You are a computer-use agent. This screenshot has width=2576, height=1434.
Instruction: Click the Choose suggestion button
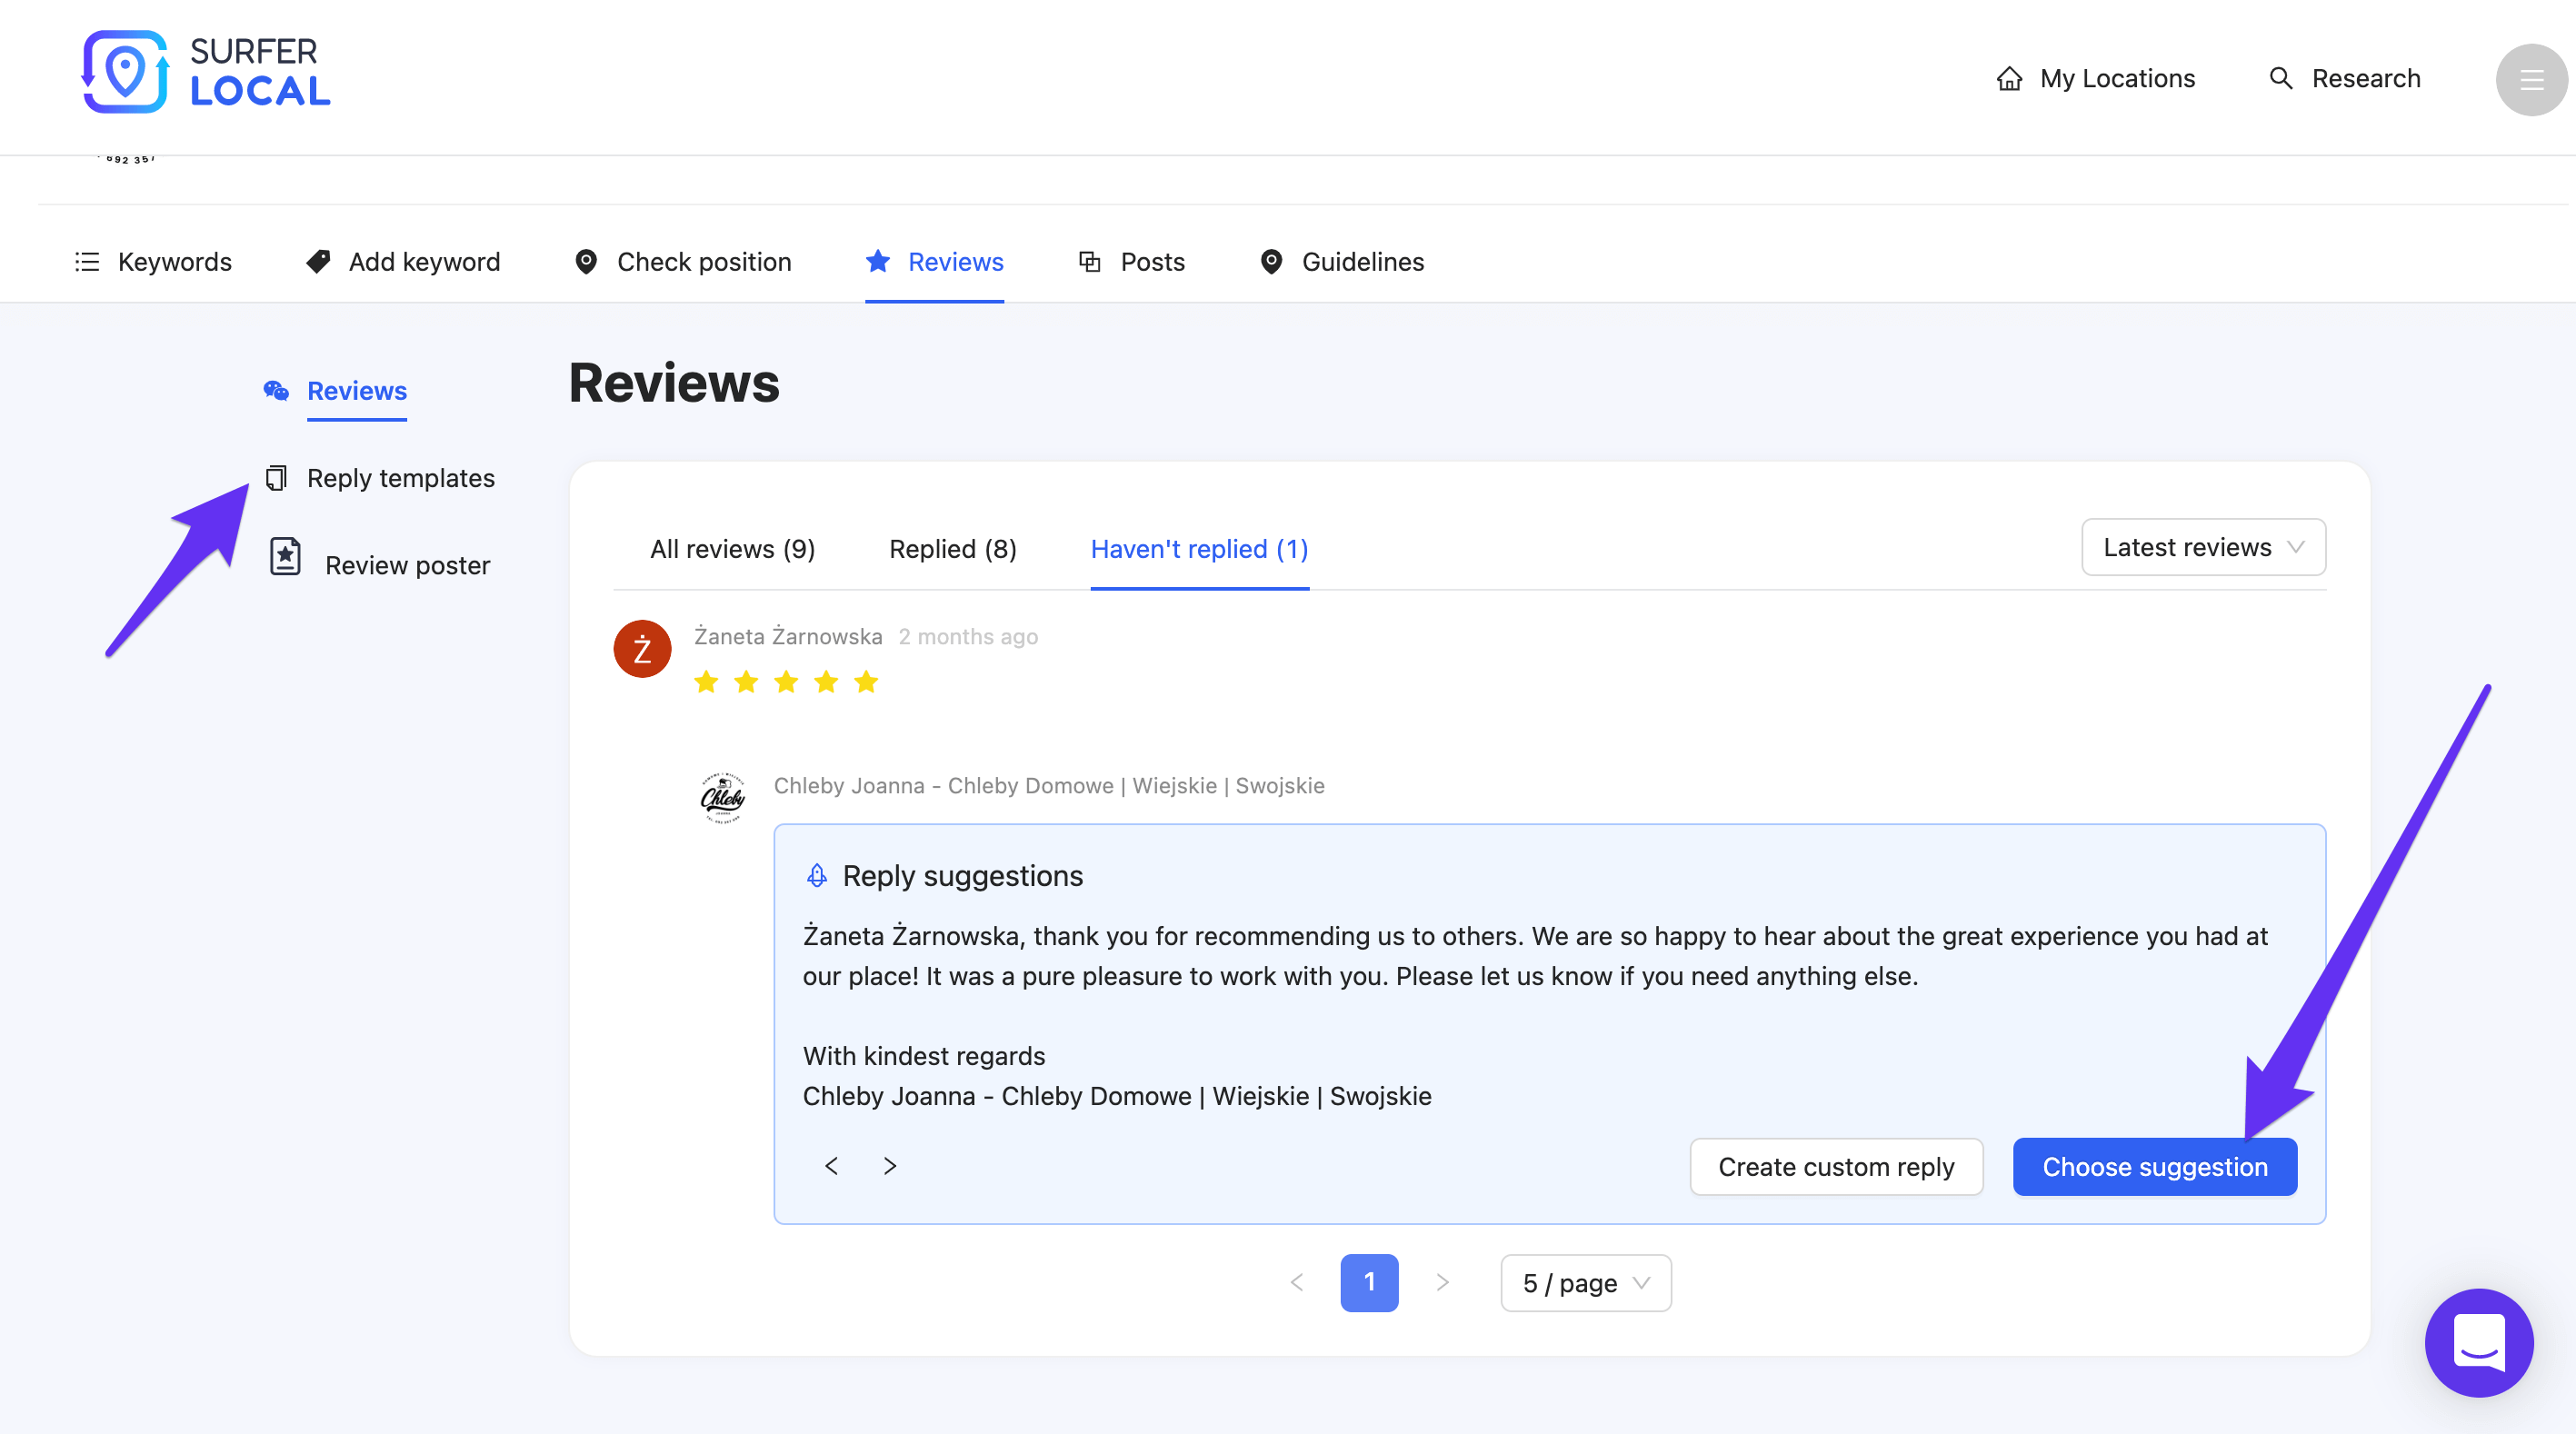click(2156, 1166)
